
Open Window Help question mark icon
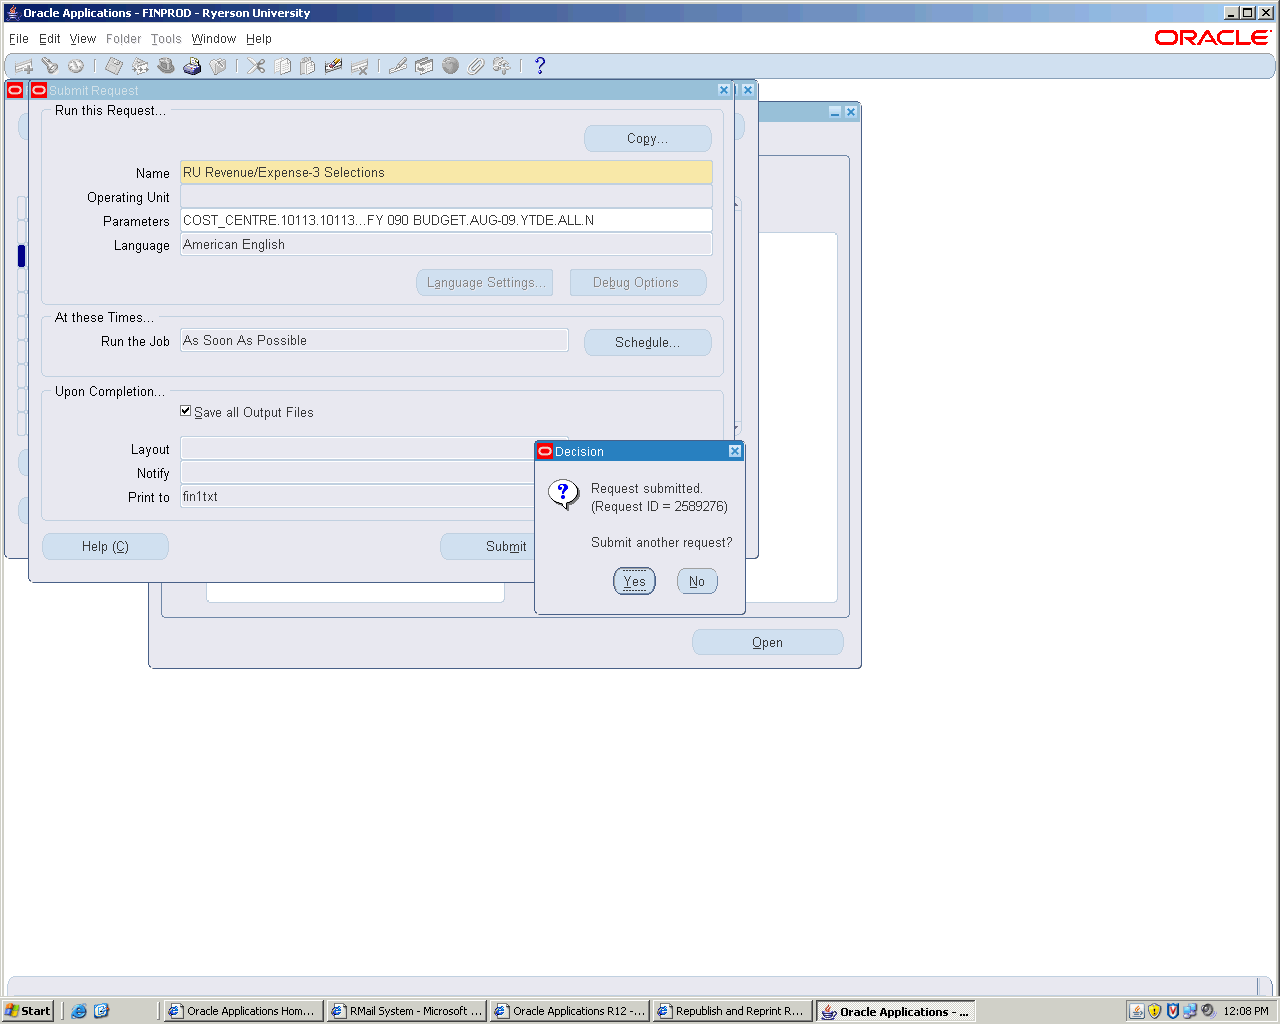pyautogui.click(x=540, y=66)
